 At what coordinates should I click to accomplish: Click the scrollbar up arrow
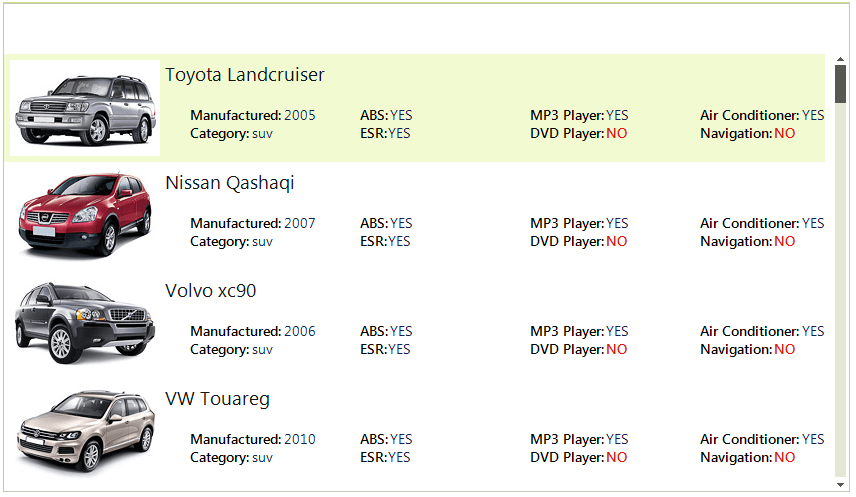[x=840, y=60]
